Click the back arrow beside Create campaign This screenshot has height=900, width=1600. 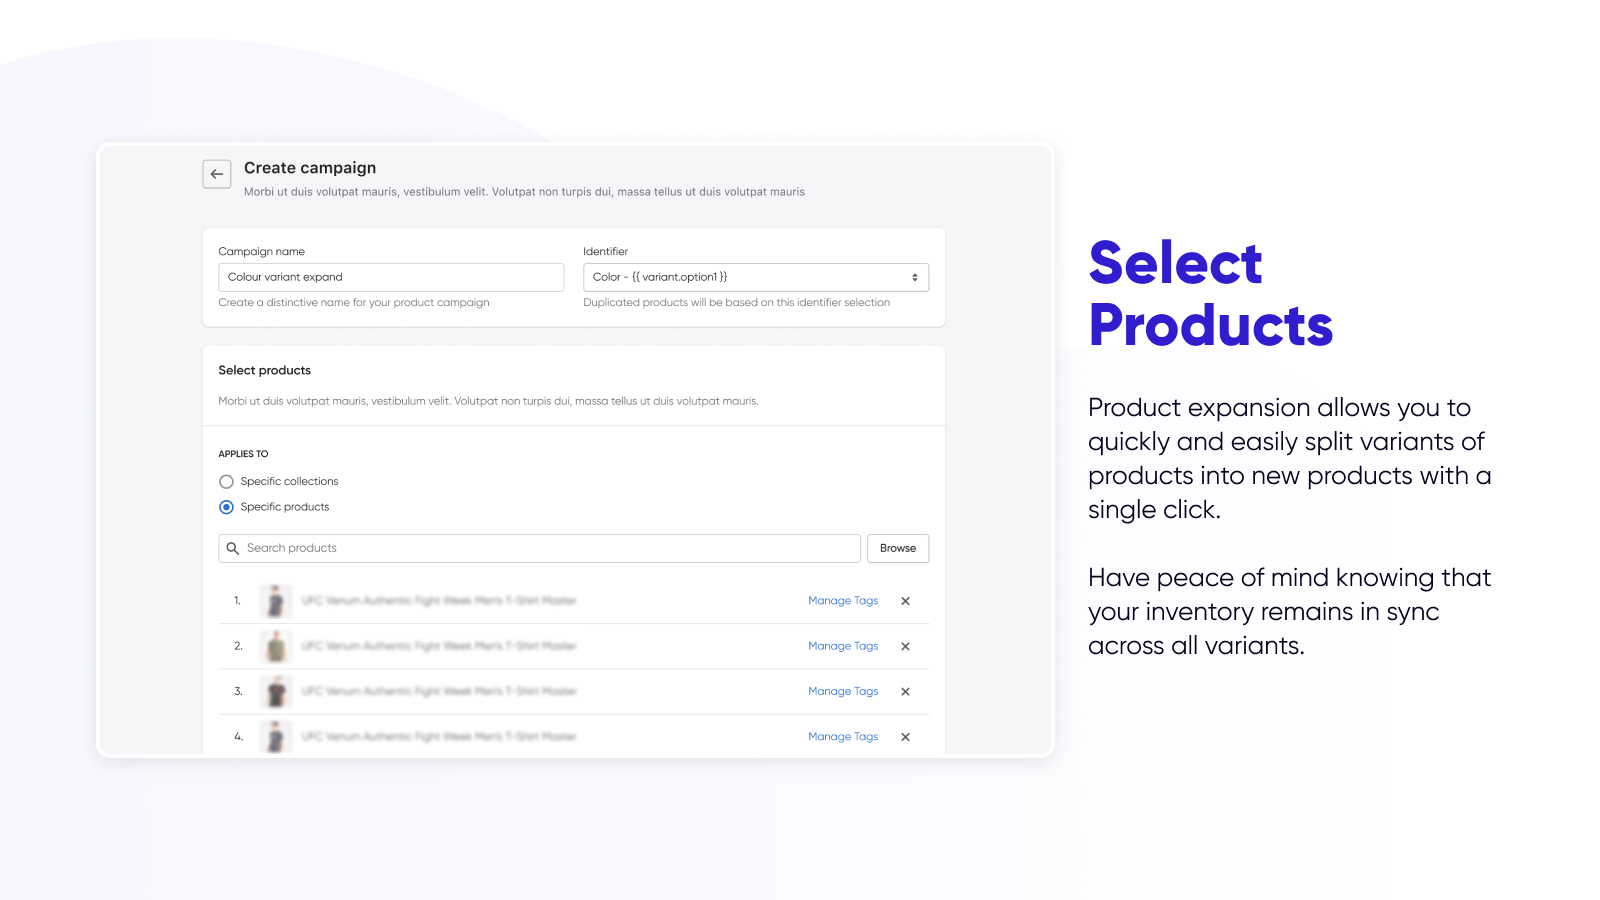pos(217,174)
